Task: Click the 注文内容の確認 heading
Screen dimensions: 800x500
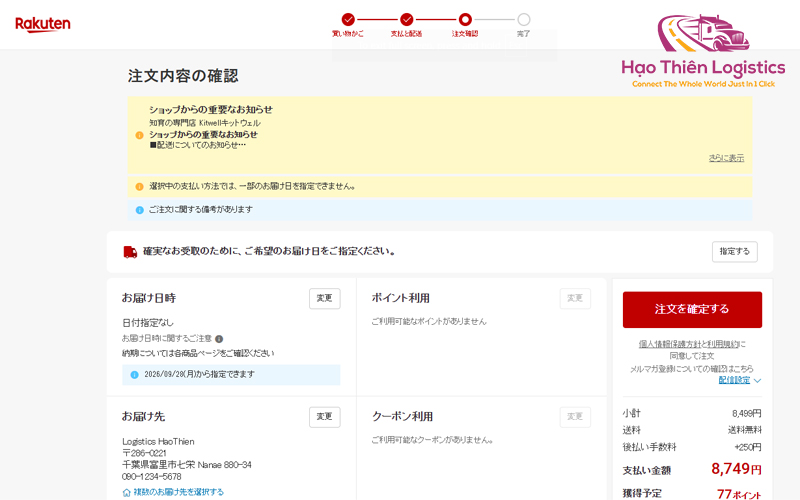Action: [x=183, y=76]
